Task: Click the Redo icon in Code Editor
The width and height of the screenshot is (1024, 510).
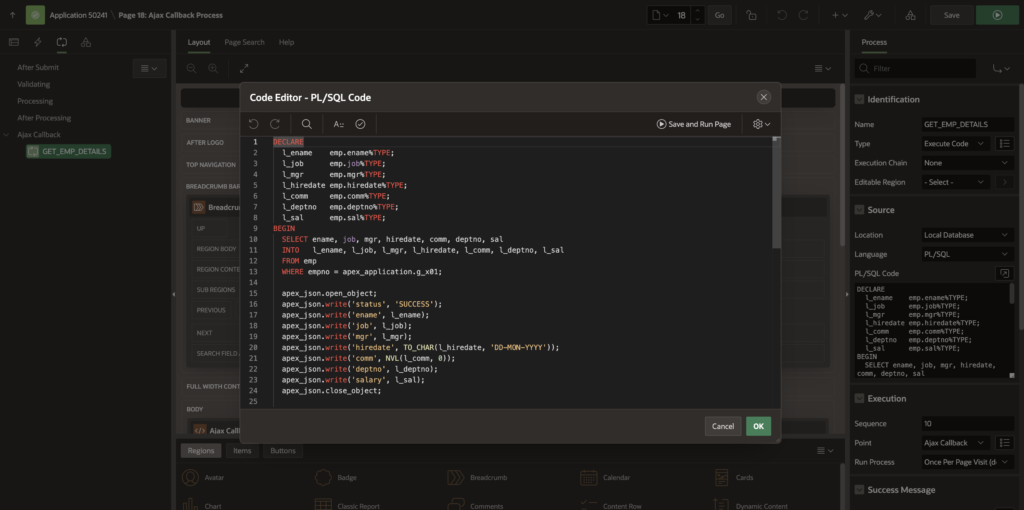Action: point(275,124)
